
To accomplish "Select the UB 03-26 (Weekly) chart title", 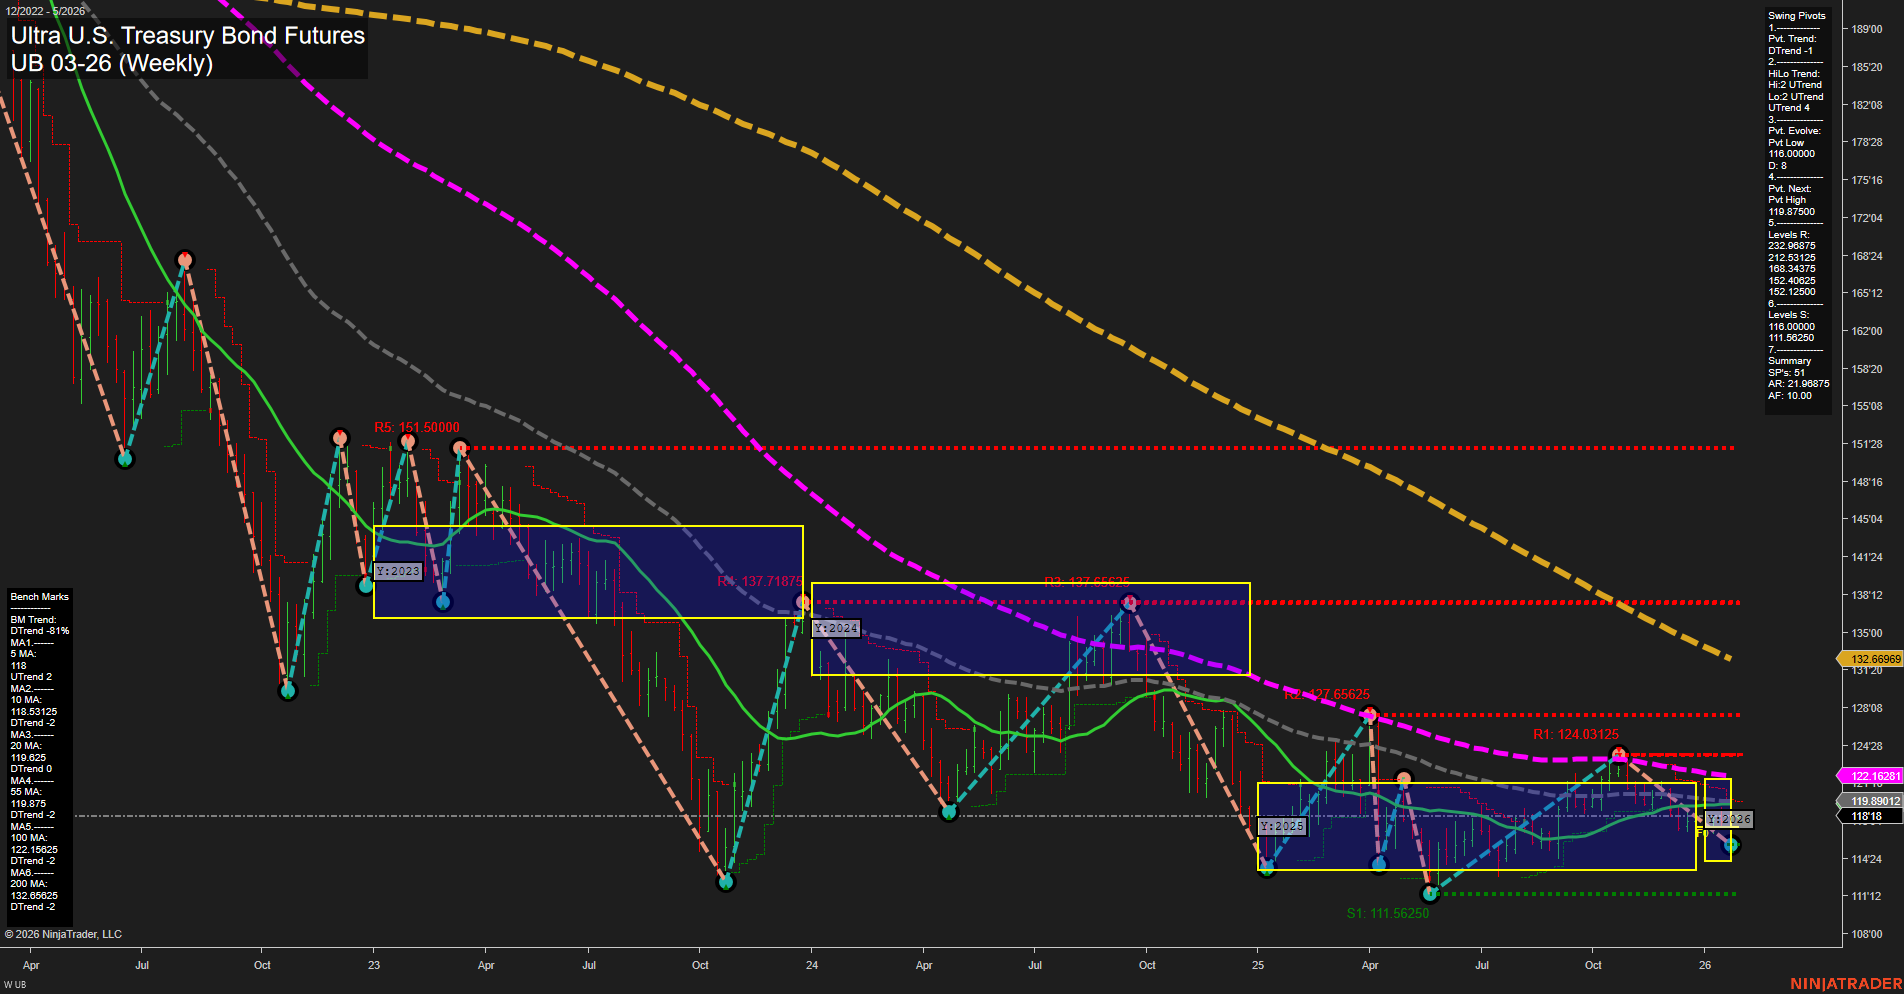I will (112, 62).
